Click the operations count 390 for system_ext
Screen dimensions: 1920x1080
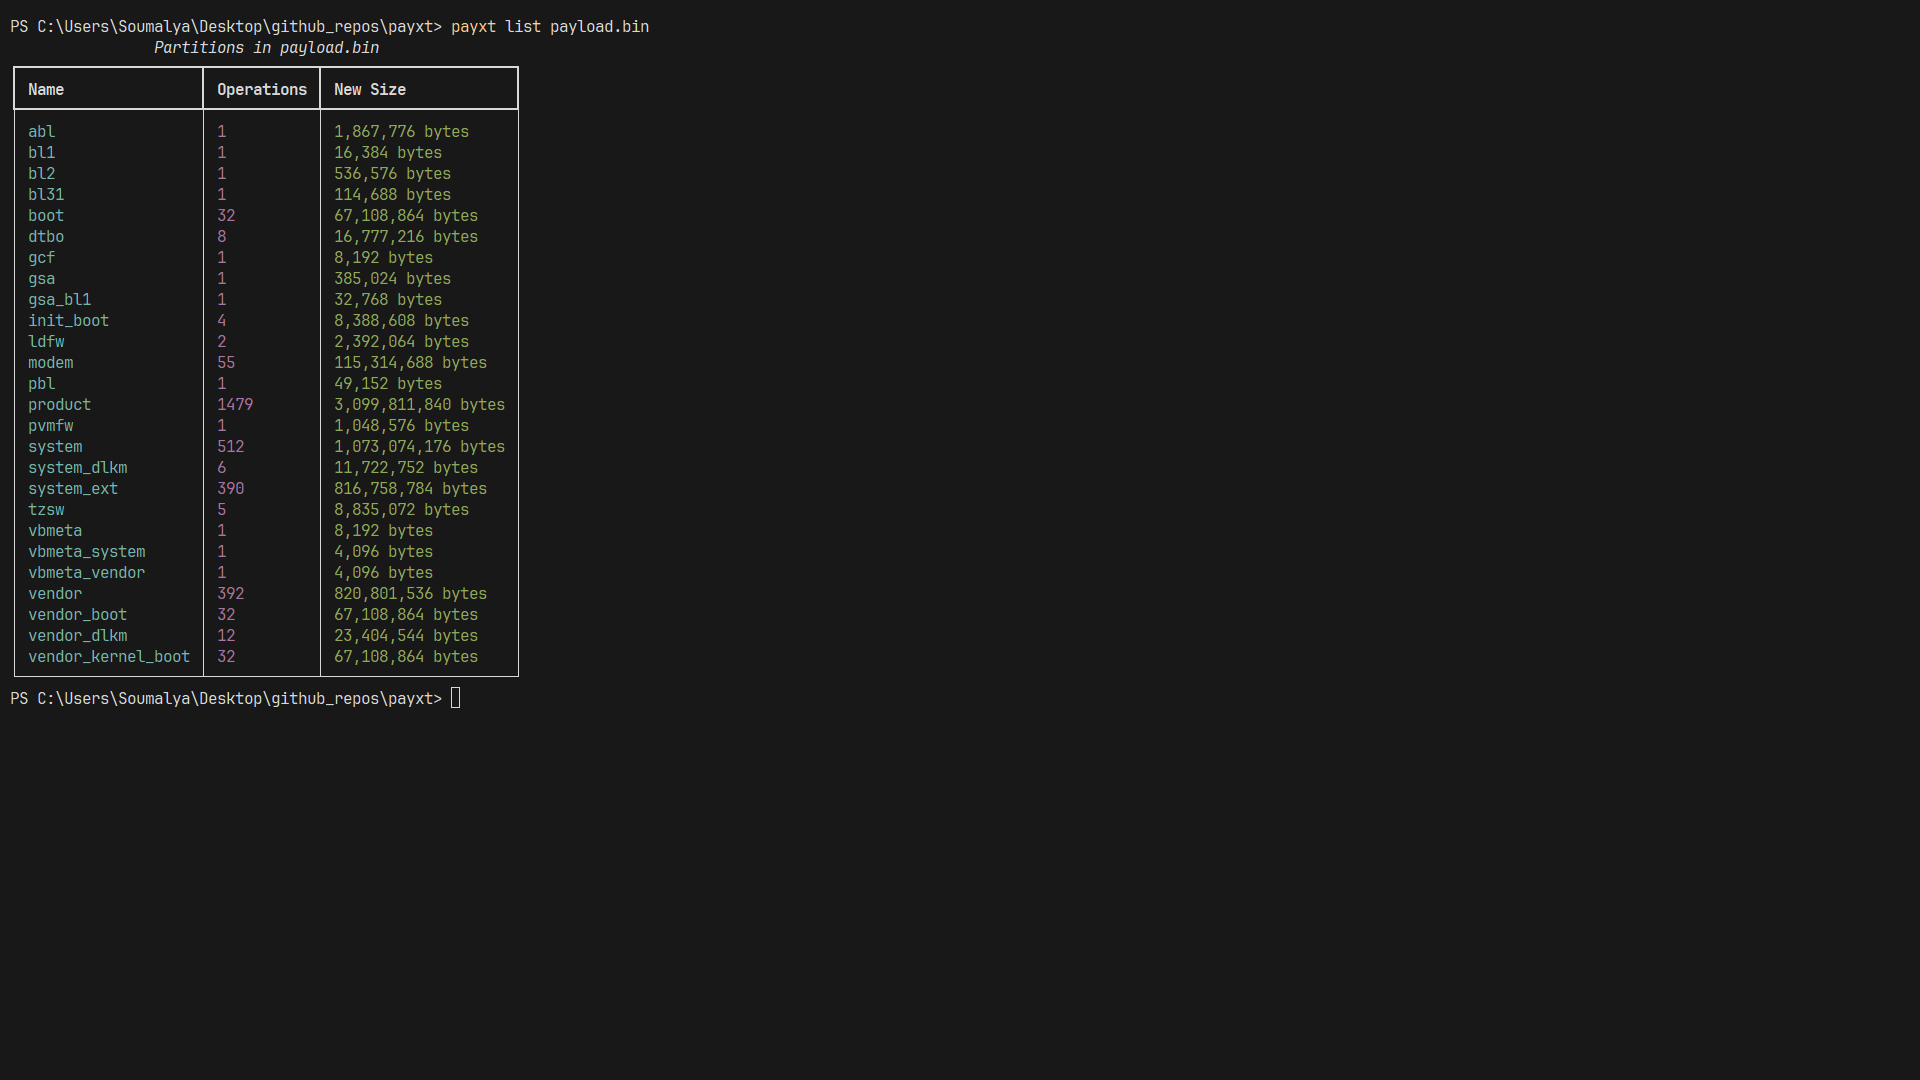pos(231,489)
